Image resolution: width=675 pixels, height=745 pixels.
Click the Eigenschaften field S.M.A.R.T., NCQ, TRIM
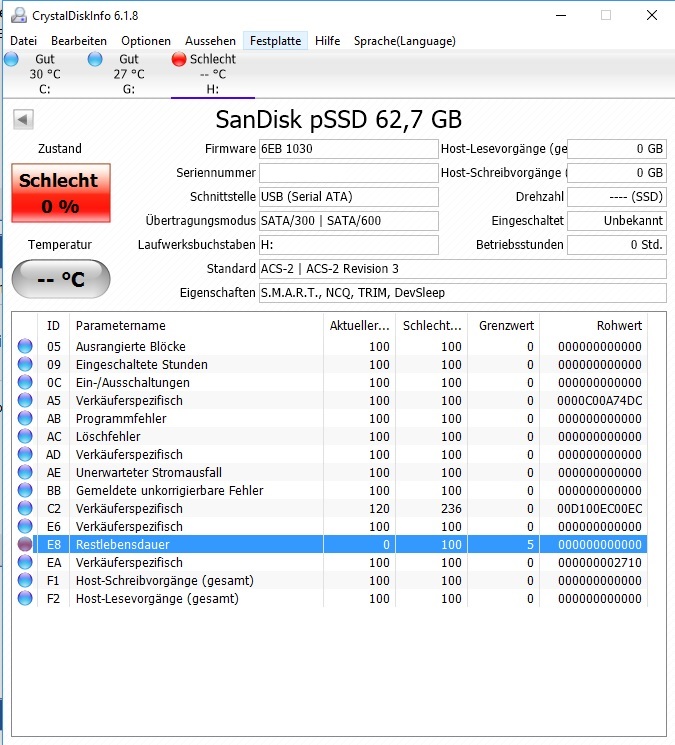point(463,293)
